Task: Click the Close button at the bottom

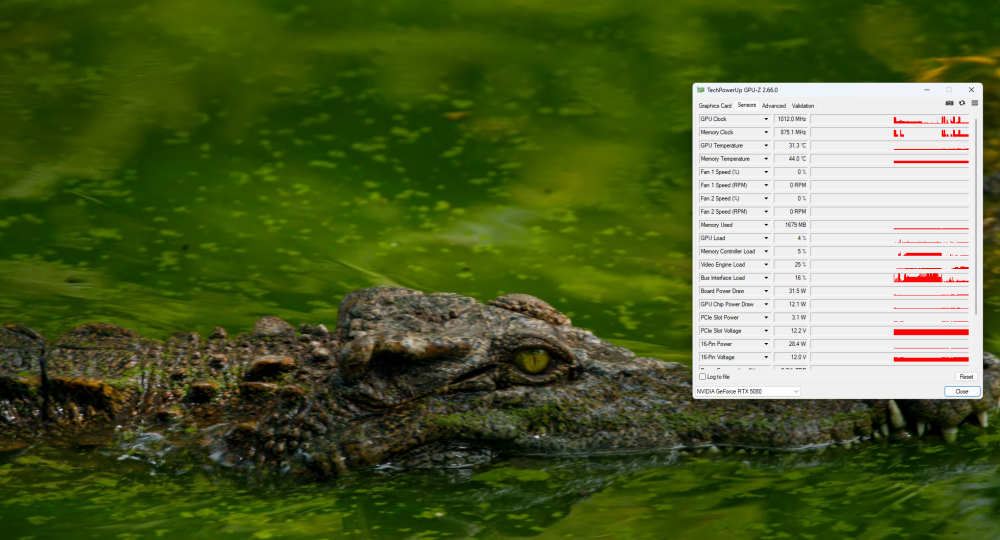Action: point(961,391)
